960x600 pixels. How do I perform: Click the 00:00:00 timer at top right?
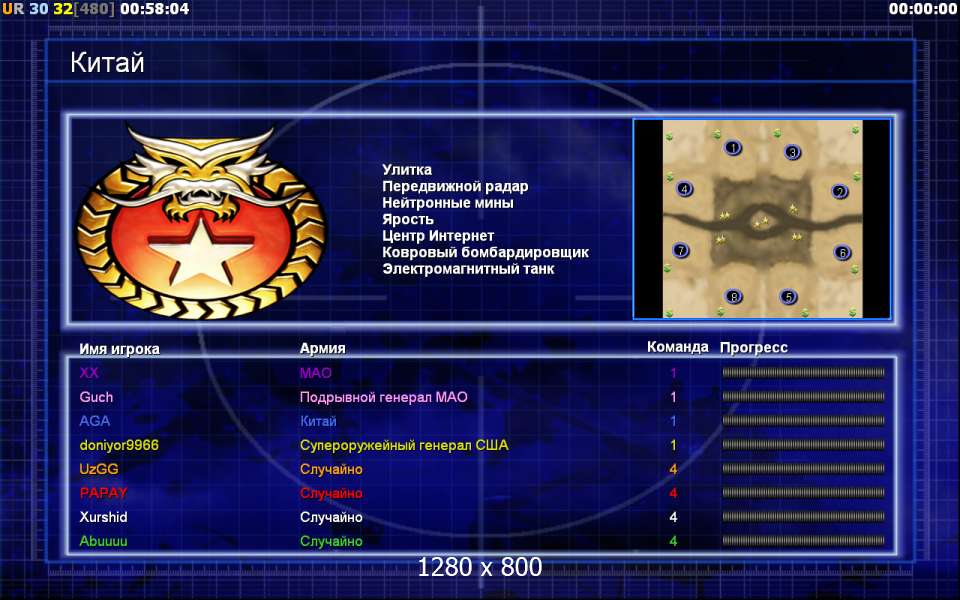923,9
